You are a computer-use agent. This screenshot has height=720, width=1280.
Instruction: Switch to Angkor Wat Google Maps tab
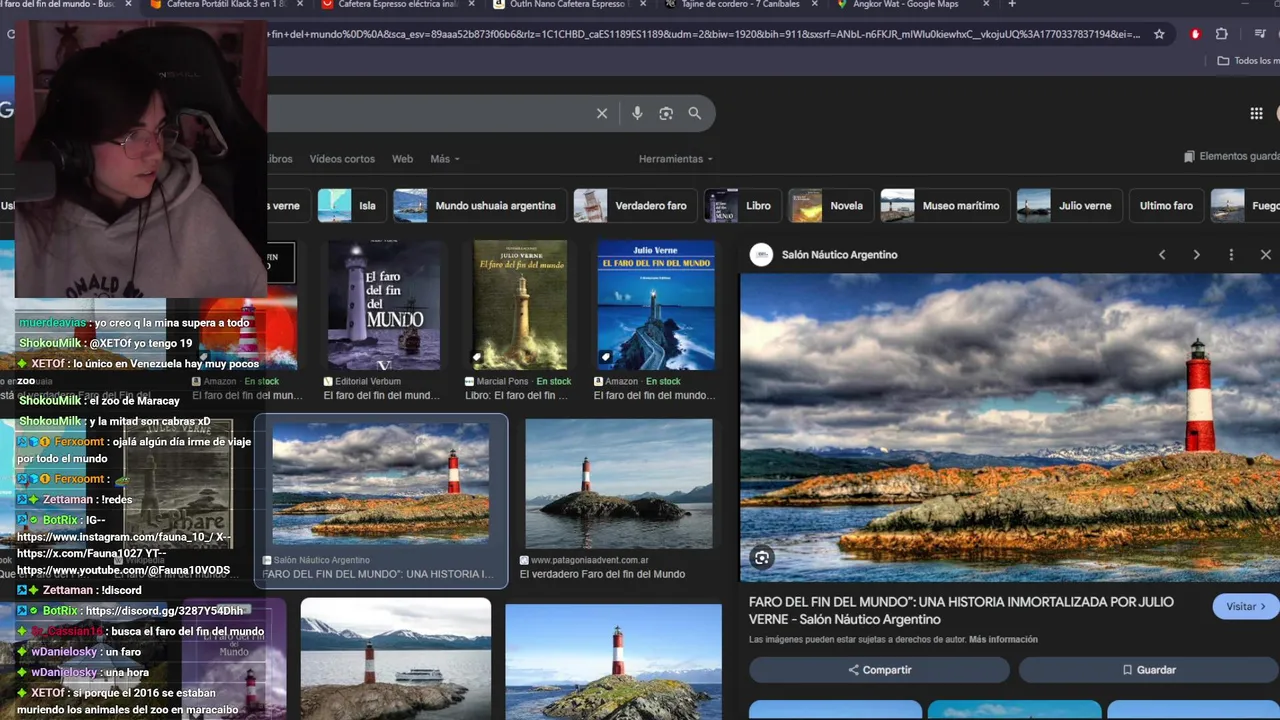tap(905, 5)
